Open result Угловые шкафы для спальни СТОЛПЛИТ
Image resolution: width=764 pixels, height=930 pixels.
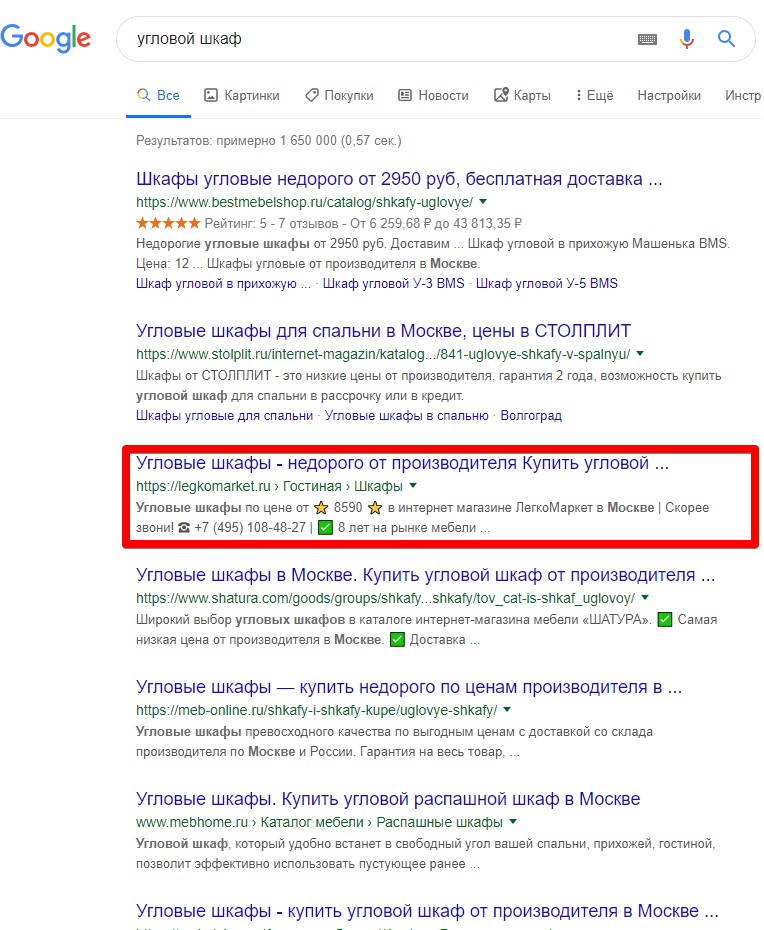click(x=384, y=330)
